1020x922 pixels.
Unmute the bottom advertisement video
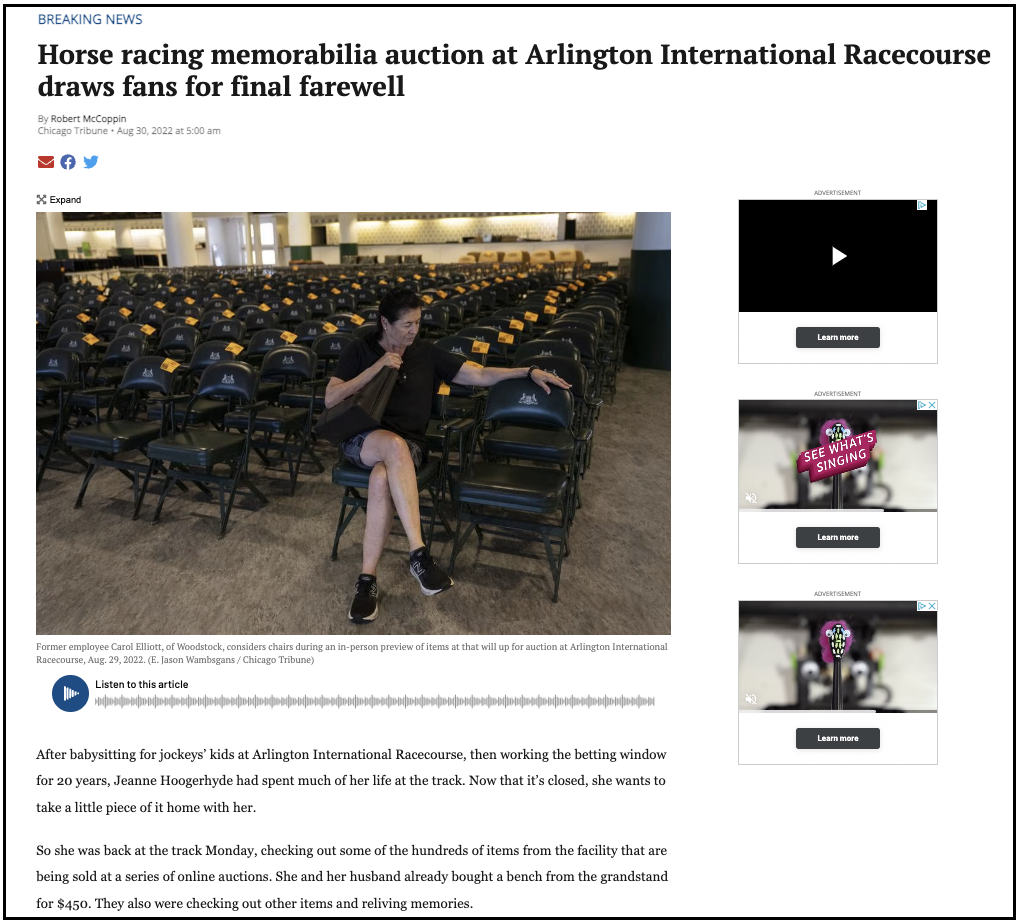point(751,698)
